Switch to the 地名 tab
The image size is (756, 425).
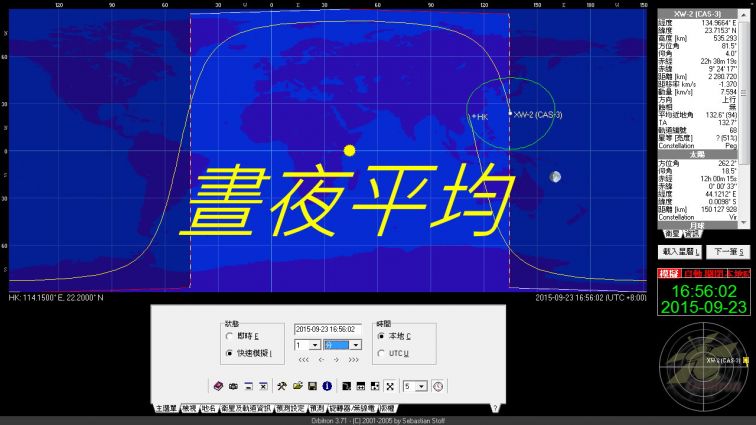208,408
